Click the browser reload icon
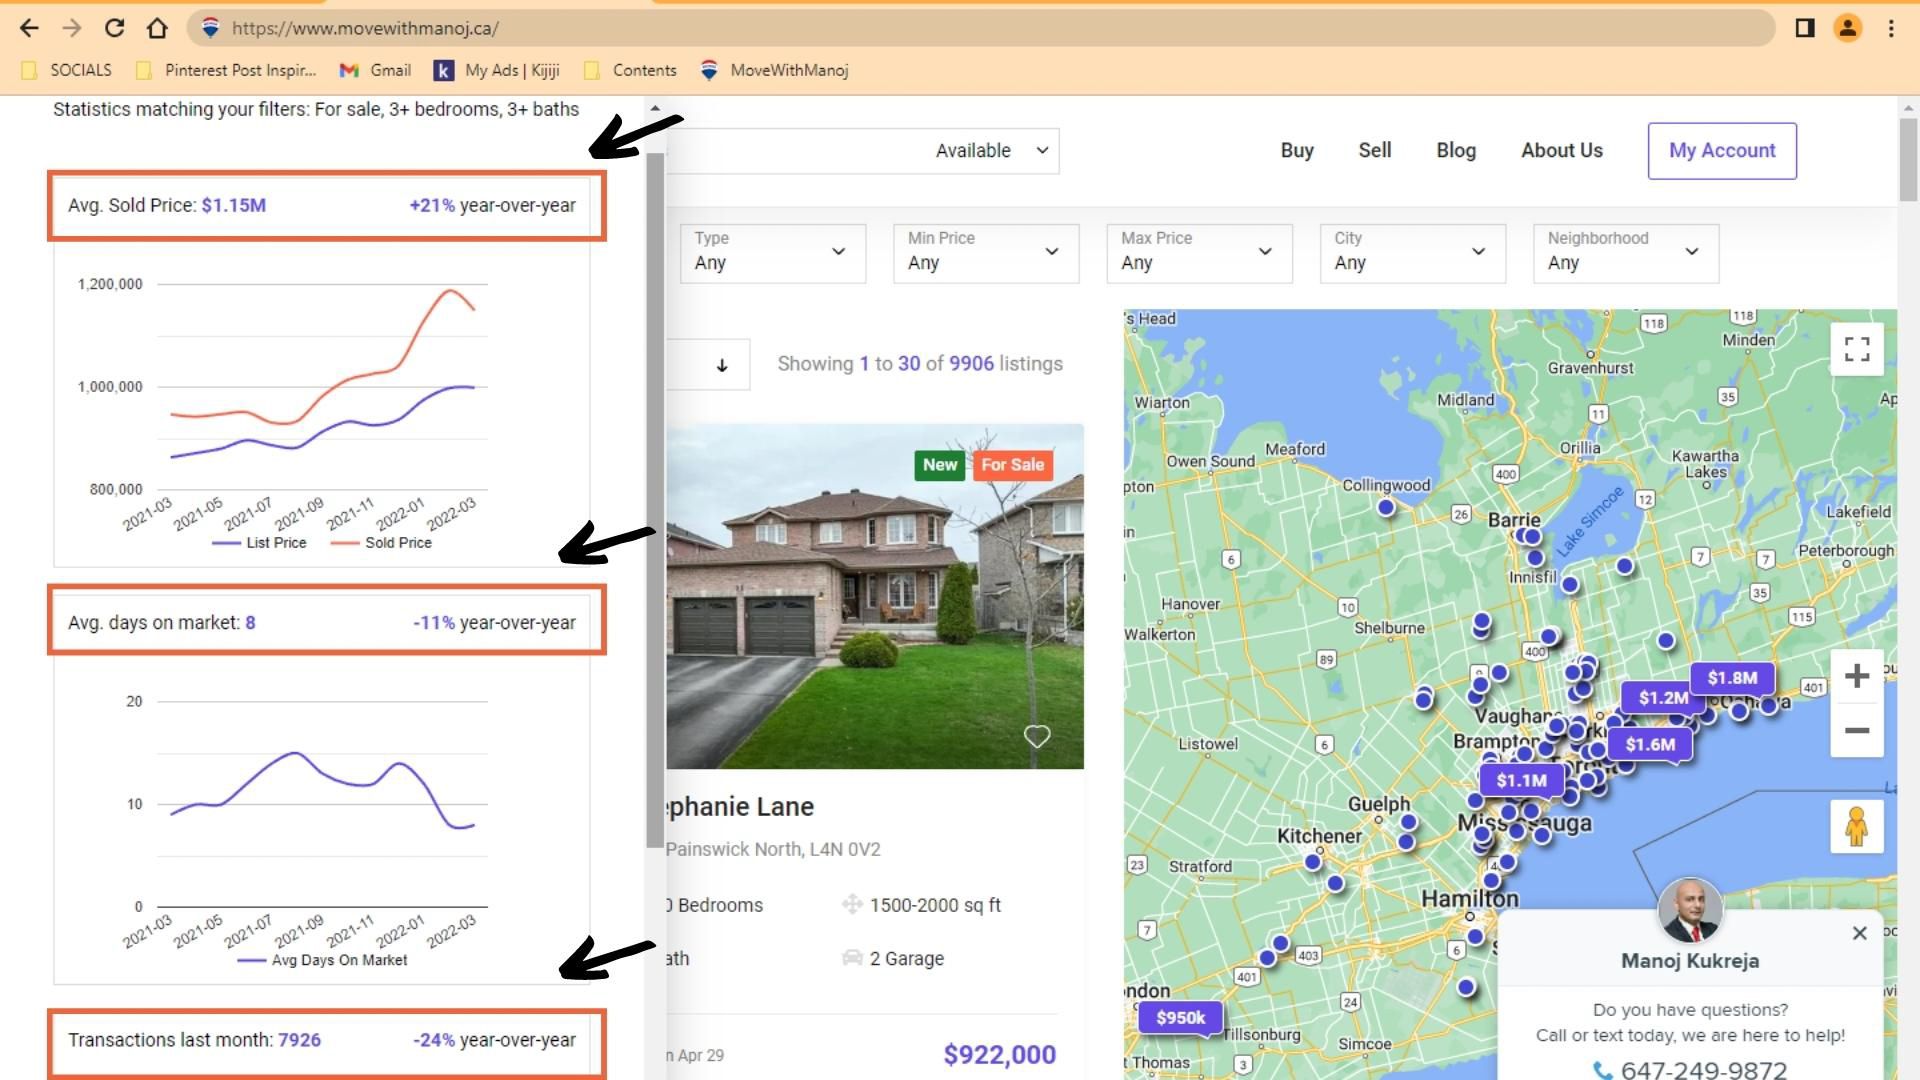This screenshot has width=1920, height=1080. tap(114, 28)
